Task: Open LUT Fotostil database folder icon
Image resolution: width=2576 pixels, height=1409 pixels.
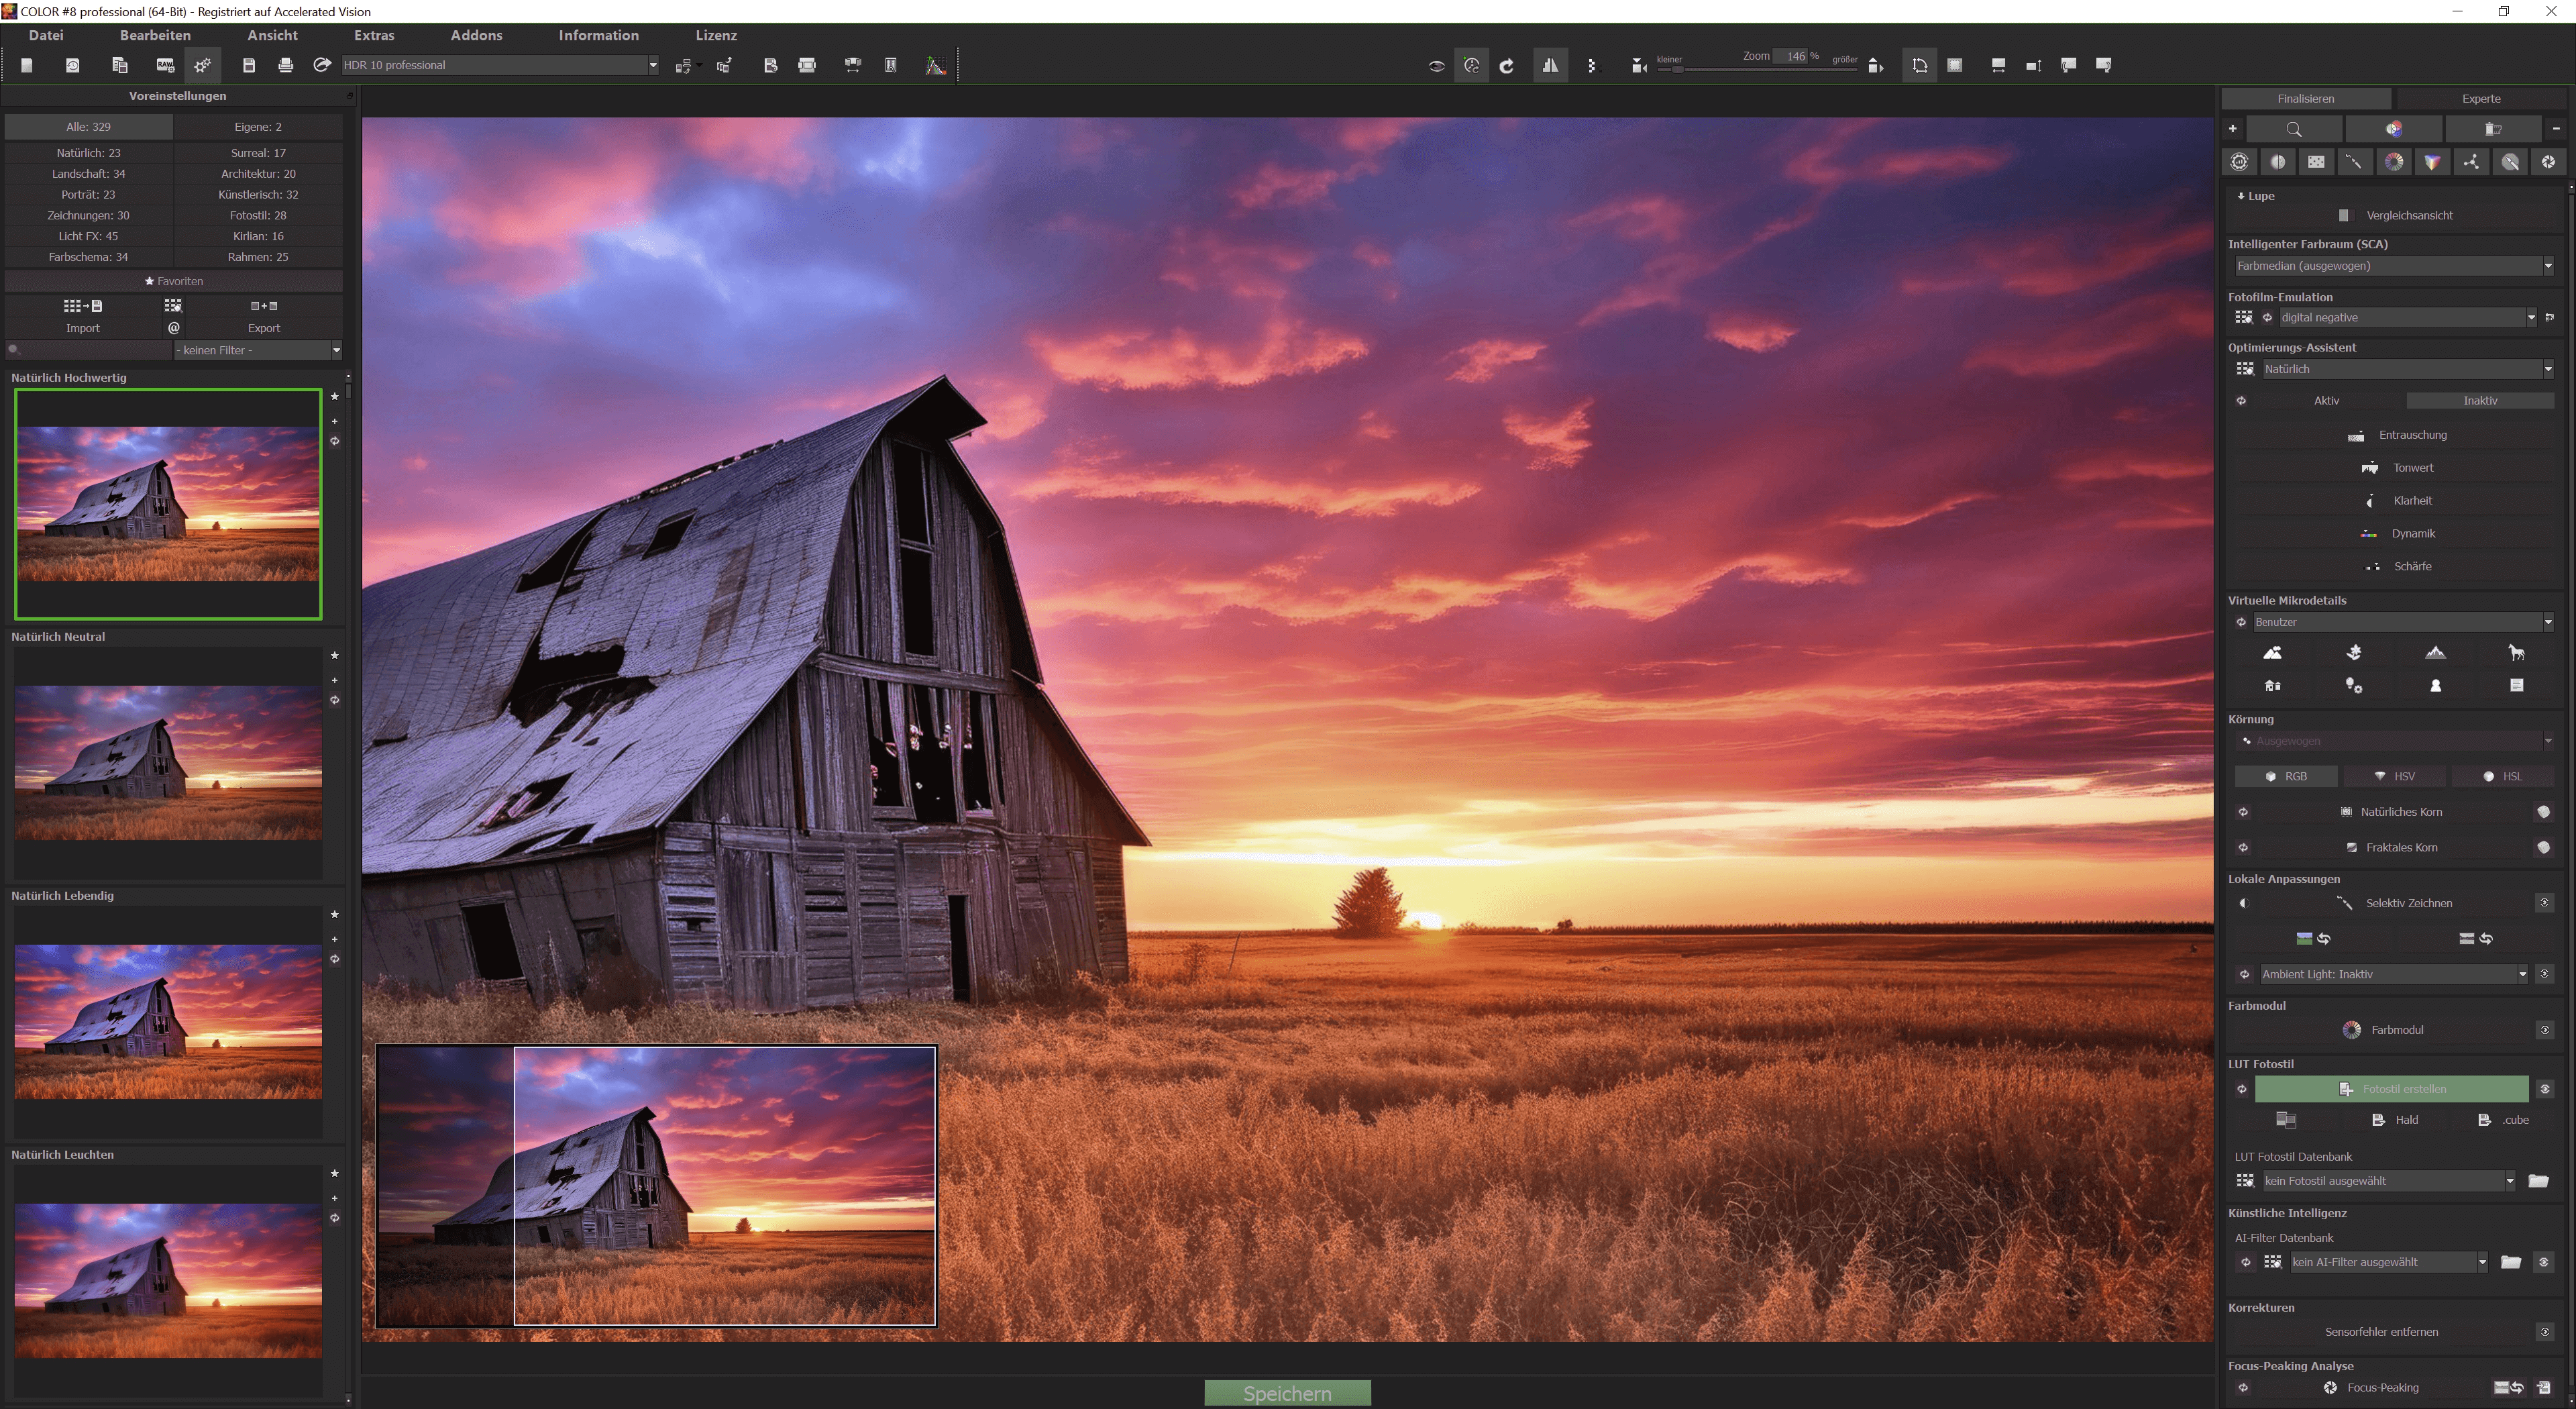Action: pyautogui.click(x=2538, y=1181)
